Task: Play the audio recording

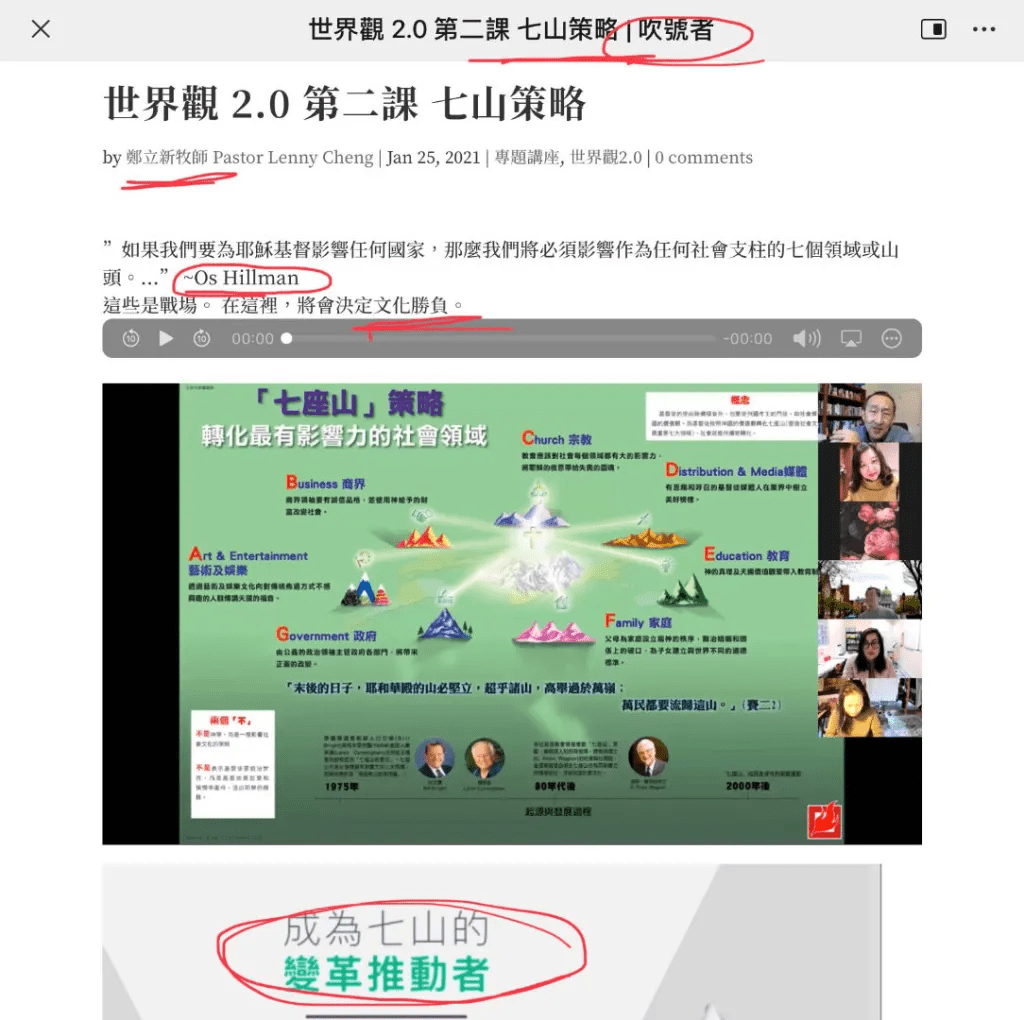Action: tap(166, 339)
